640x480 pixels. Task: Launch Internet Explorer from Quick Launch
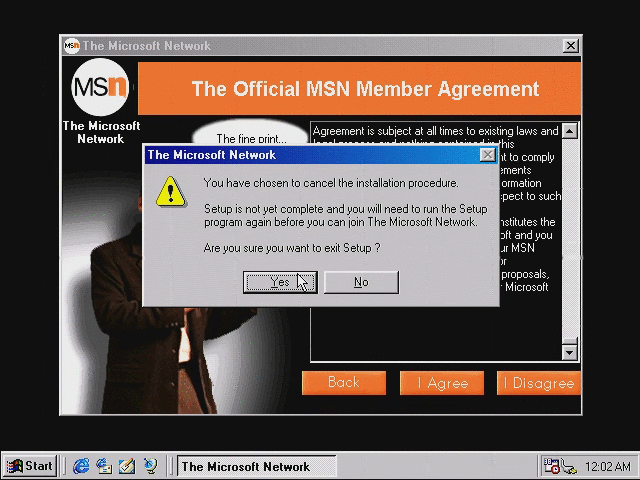(x=81, y=466)
